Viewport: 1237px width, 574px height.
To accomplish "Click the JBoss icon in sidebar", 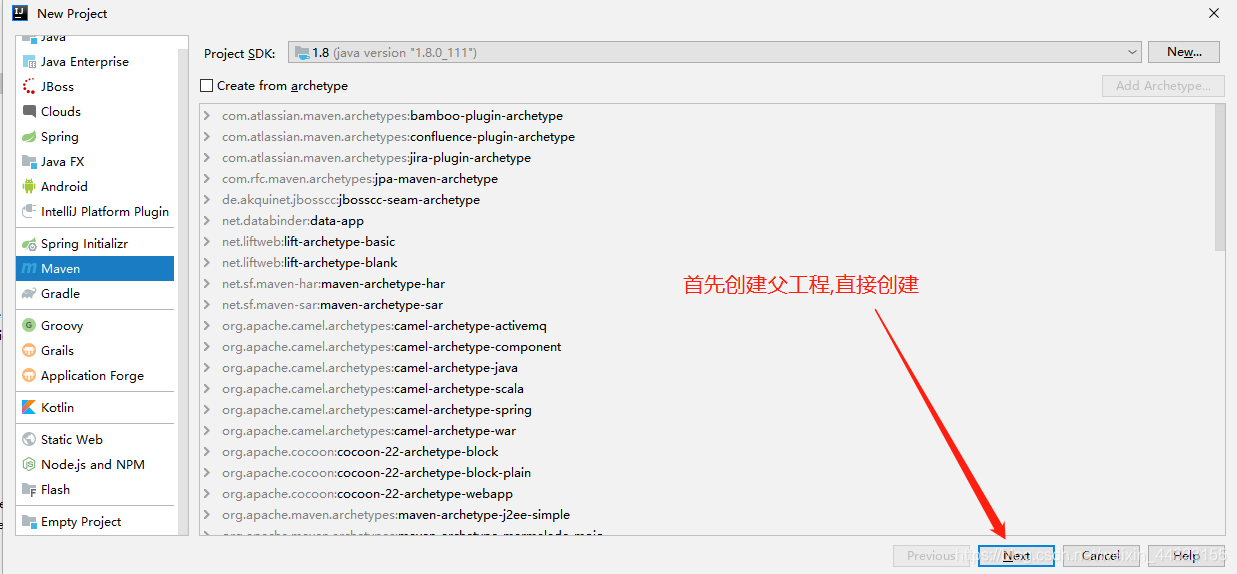I will (x=29, y=87).
